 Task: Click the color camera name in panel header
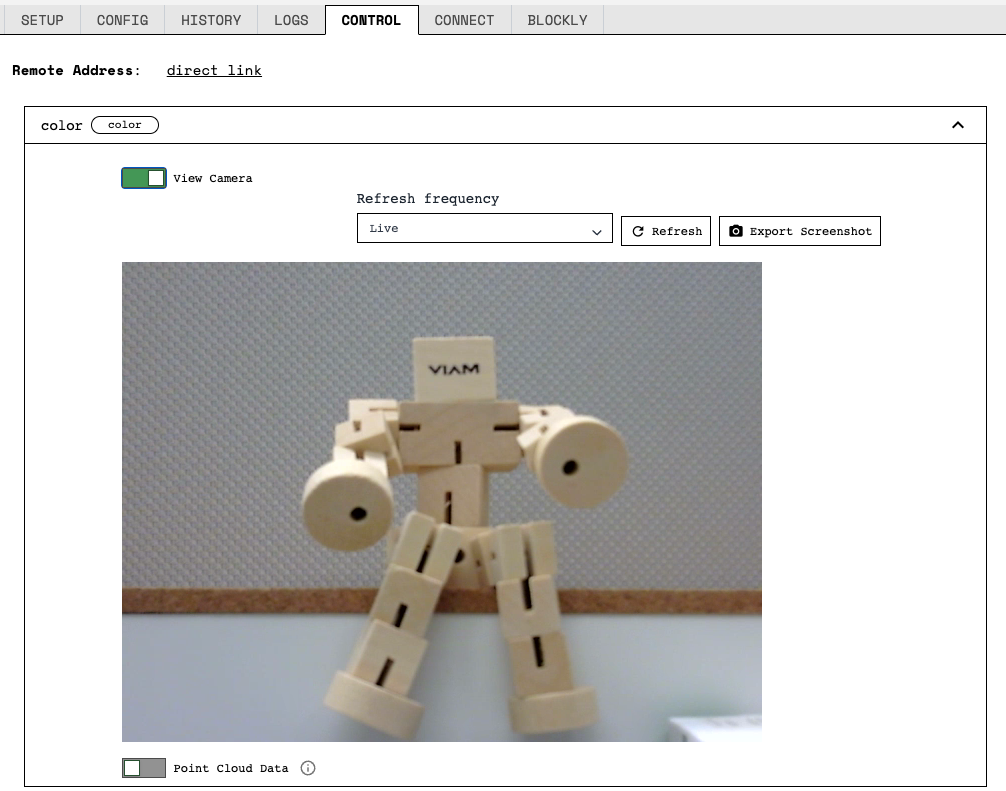[x=61, y=125]
